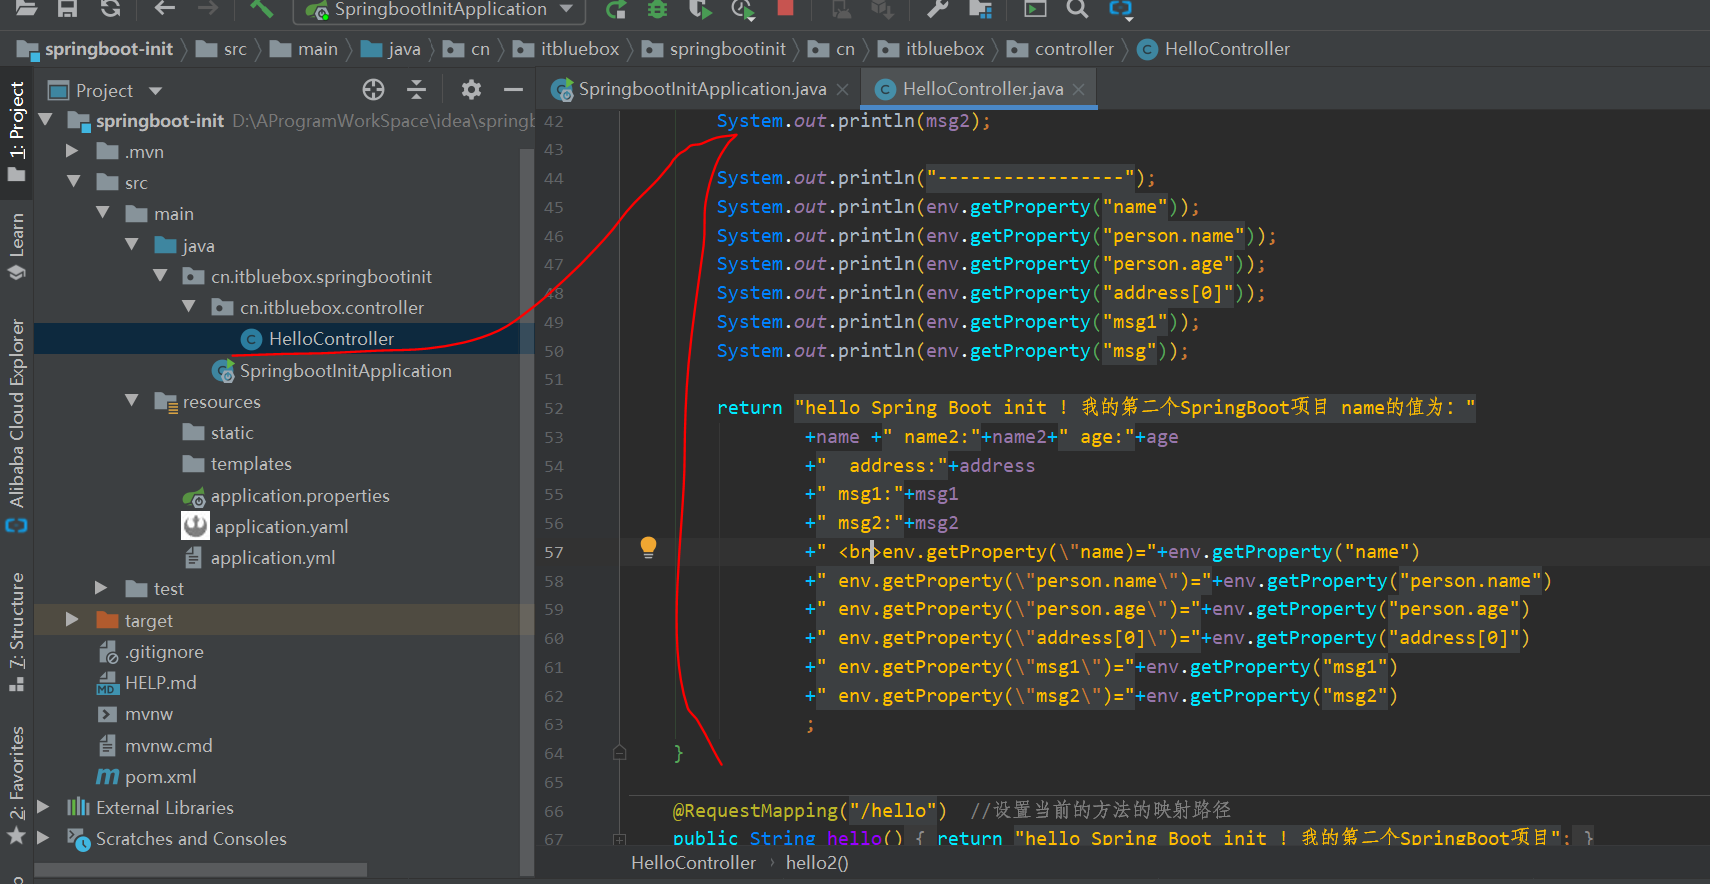Click the Open file toolbar icon

pos(26,8)
